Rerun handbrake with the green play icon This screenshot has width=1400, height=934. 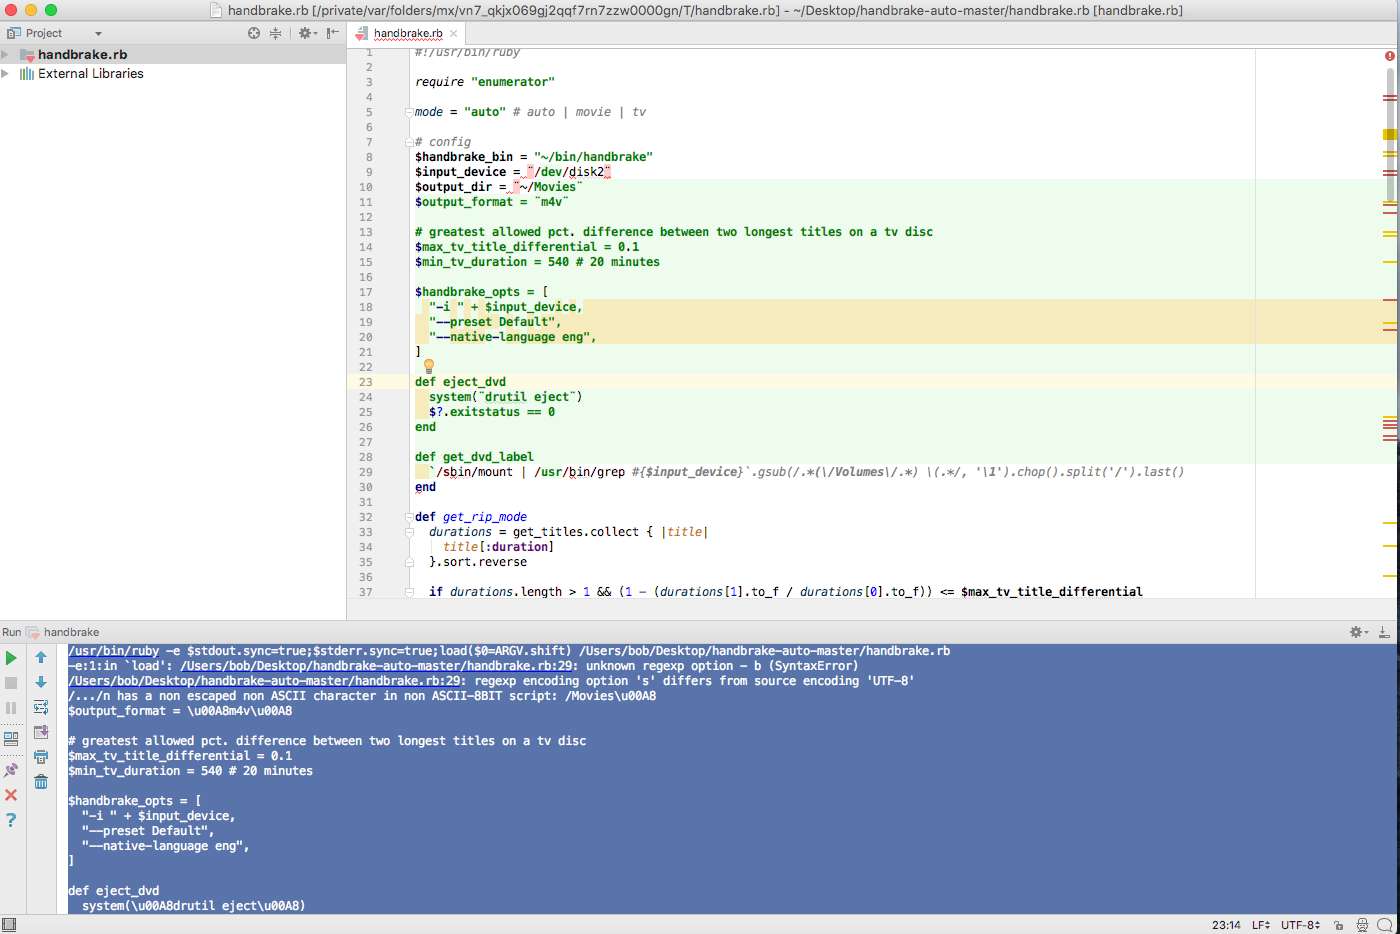click(x=11, y=658)
